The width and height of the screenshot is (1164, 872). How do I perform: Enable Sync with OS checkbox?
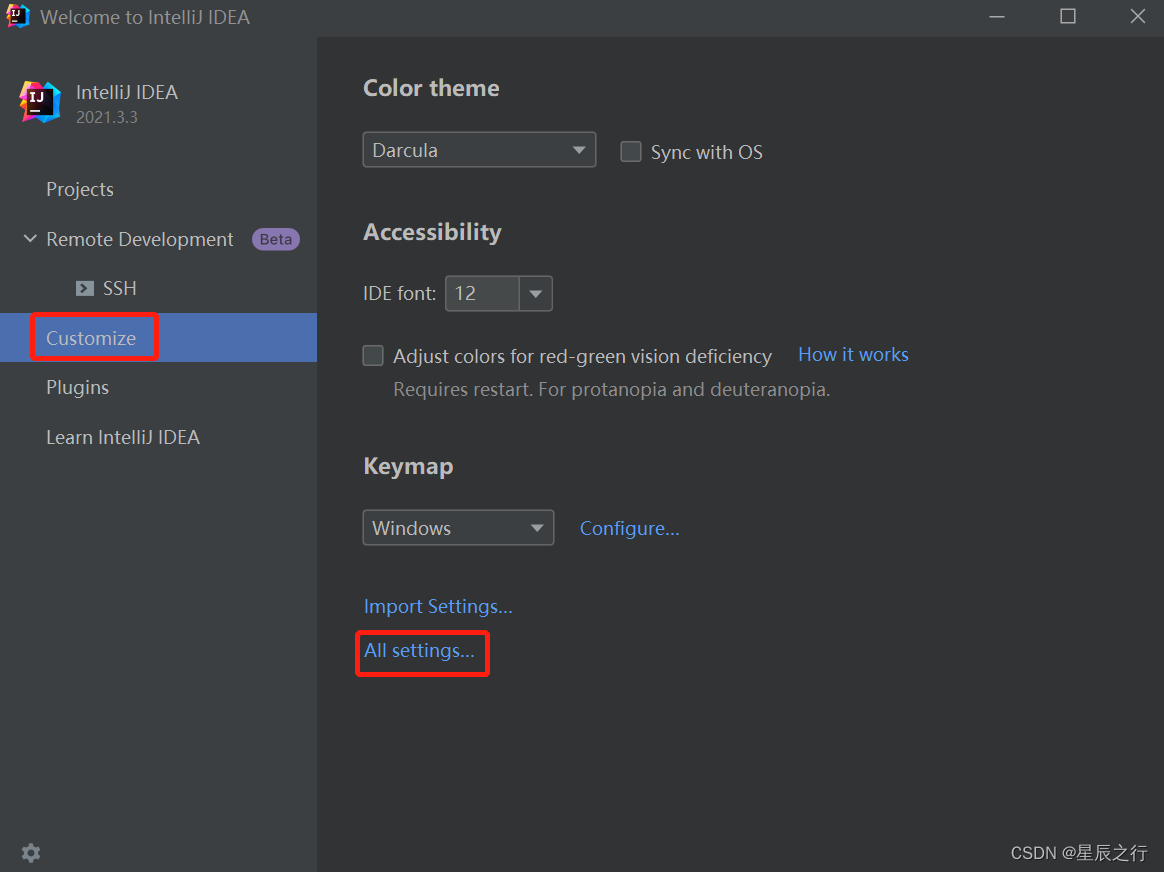[x=631, y=151]
